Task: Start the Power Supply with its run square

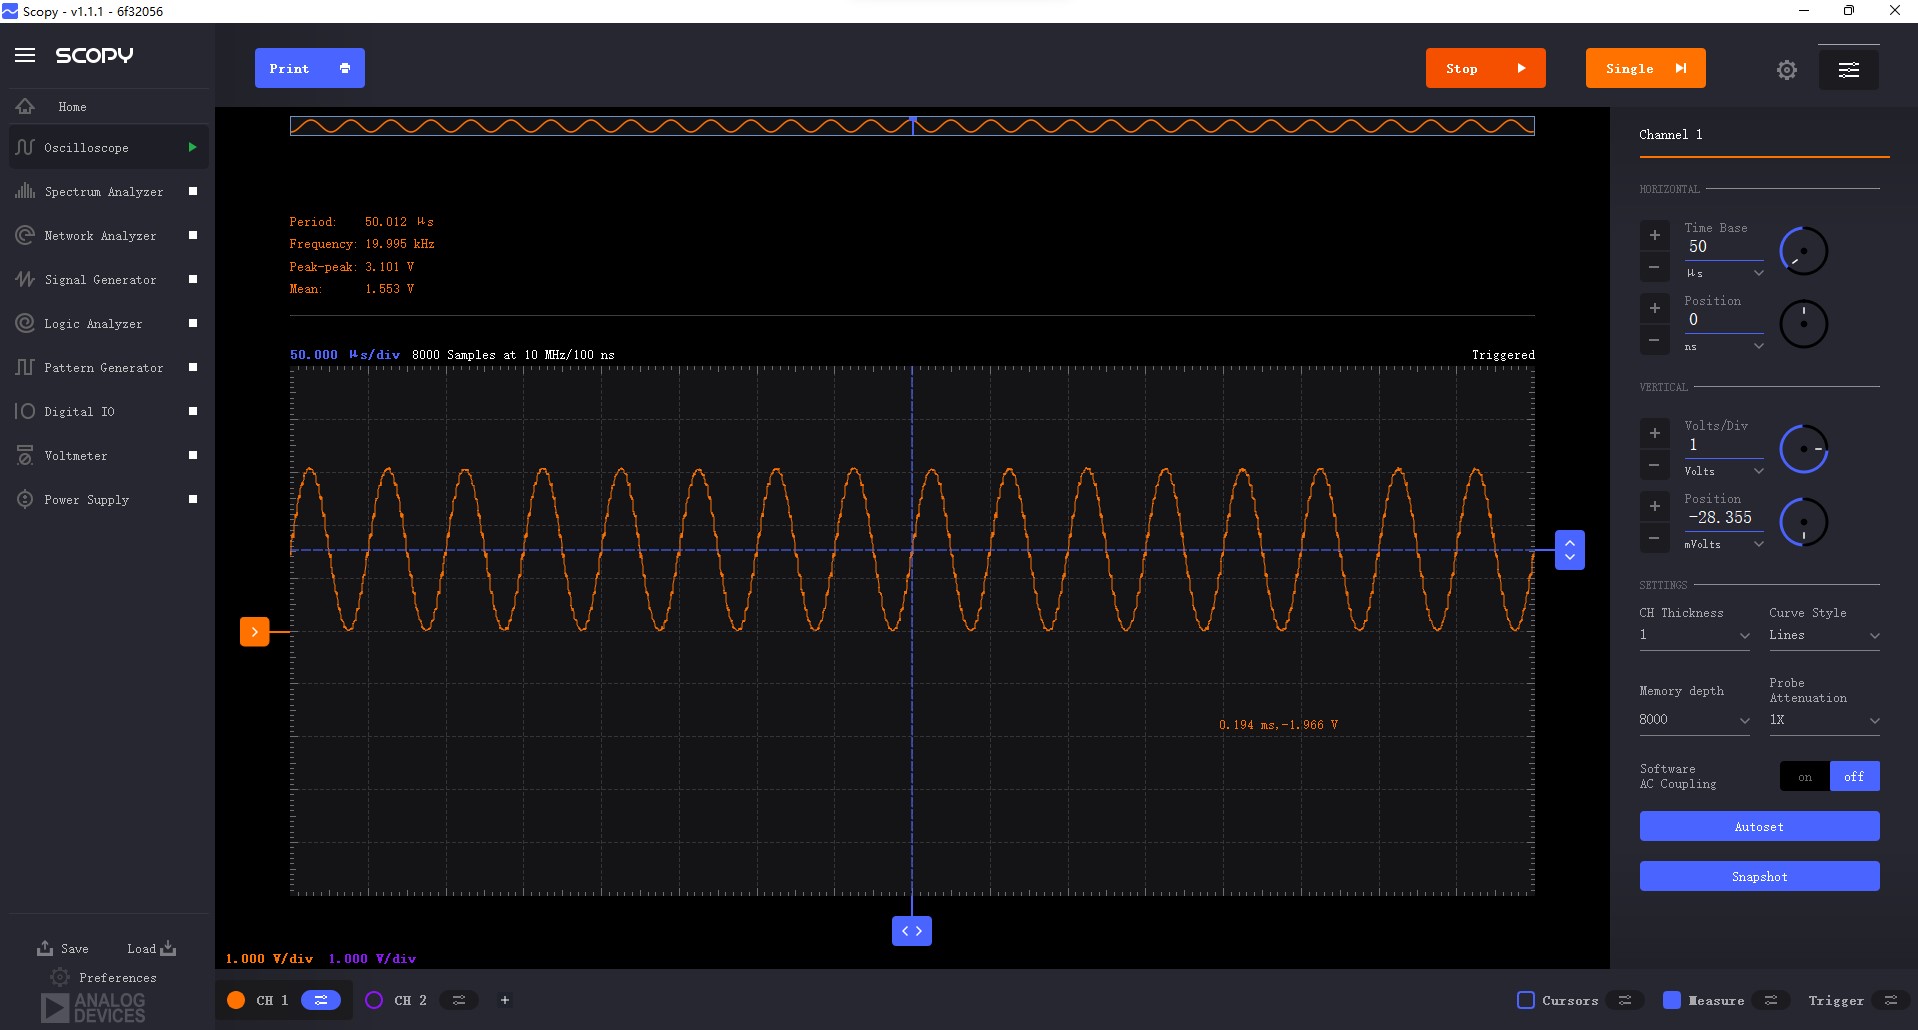Action: click(193, 499)
